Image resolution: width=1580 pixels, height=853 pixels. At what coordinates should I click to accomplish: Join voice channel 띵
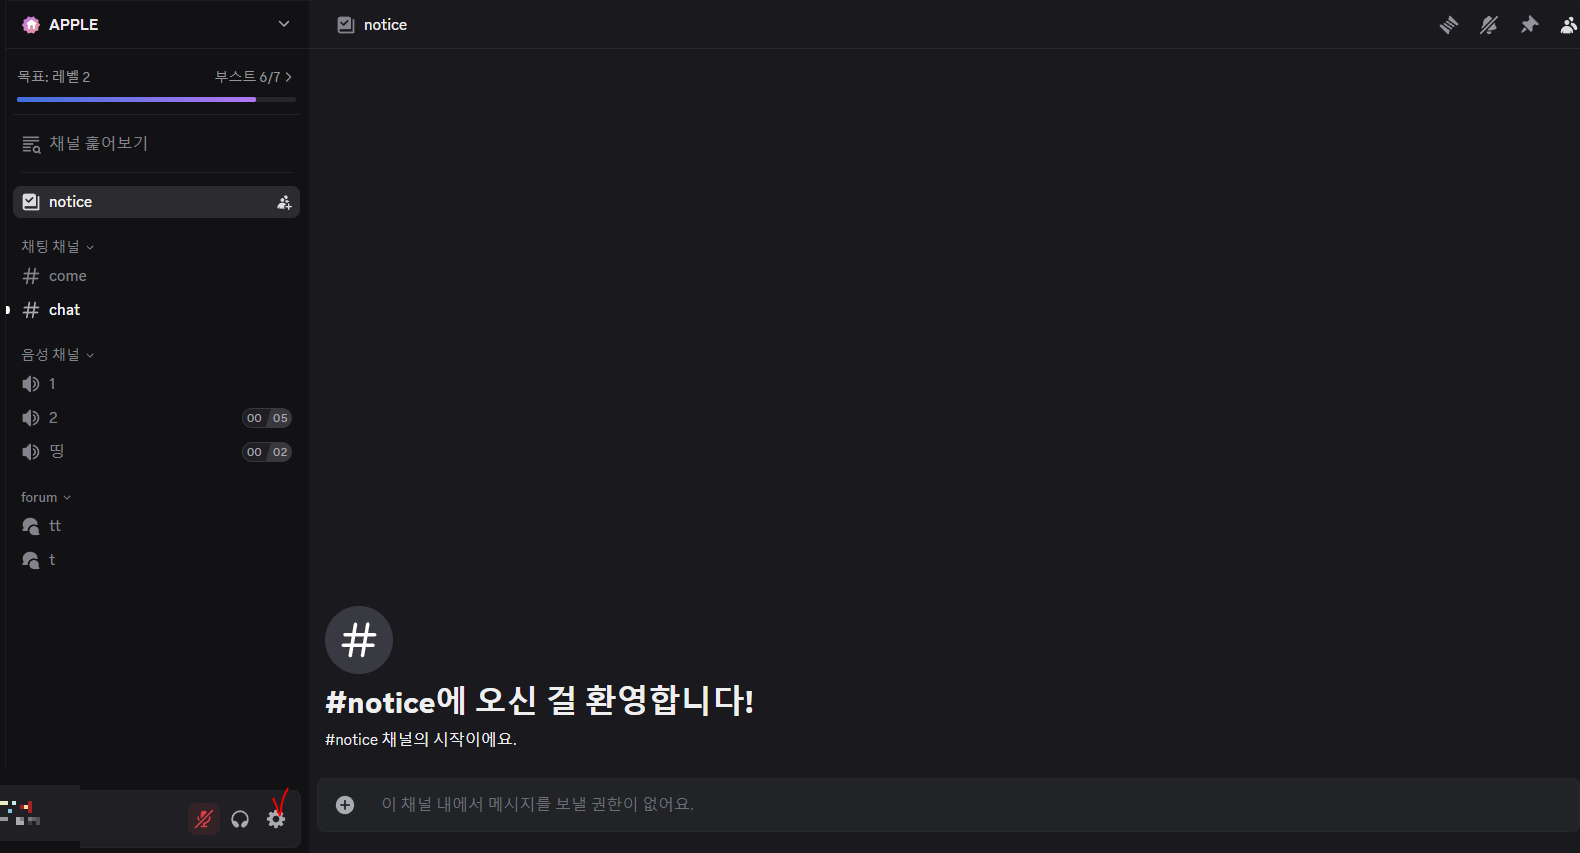coord(156,452)
